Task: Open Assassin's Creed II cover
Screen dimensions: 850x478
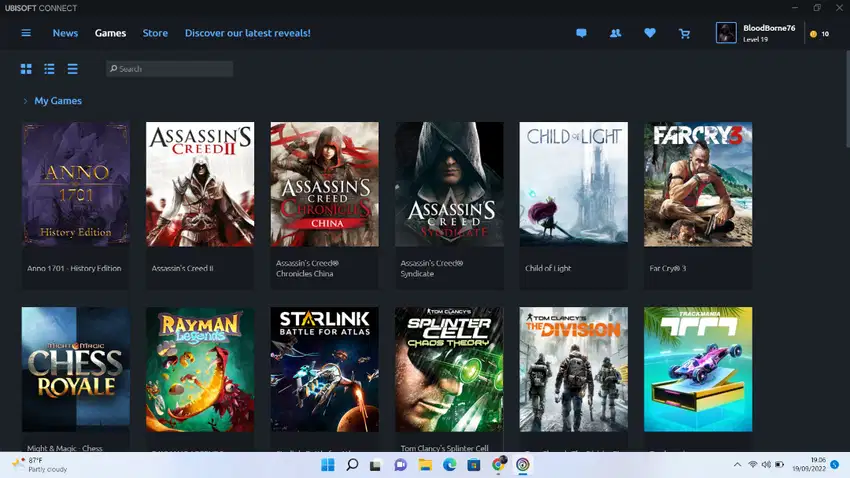Action: click(x=200, y=184)
